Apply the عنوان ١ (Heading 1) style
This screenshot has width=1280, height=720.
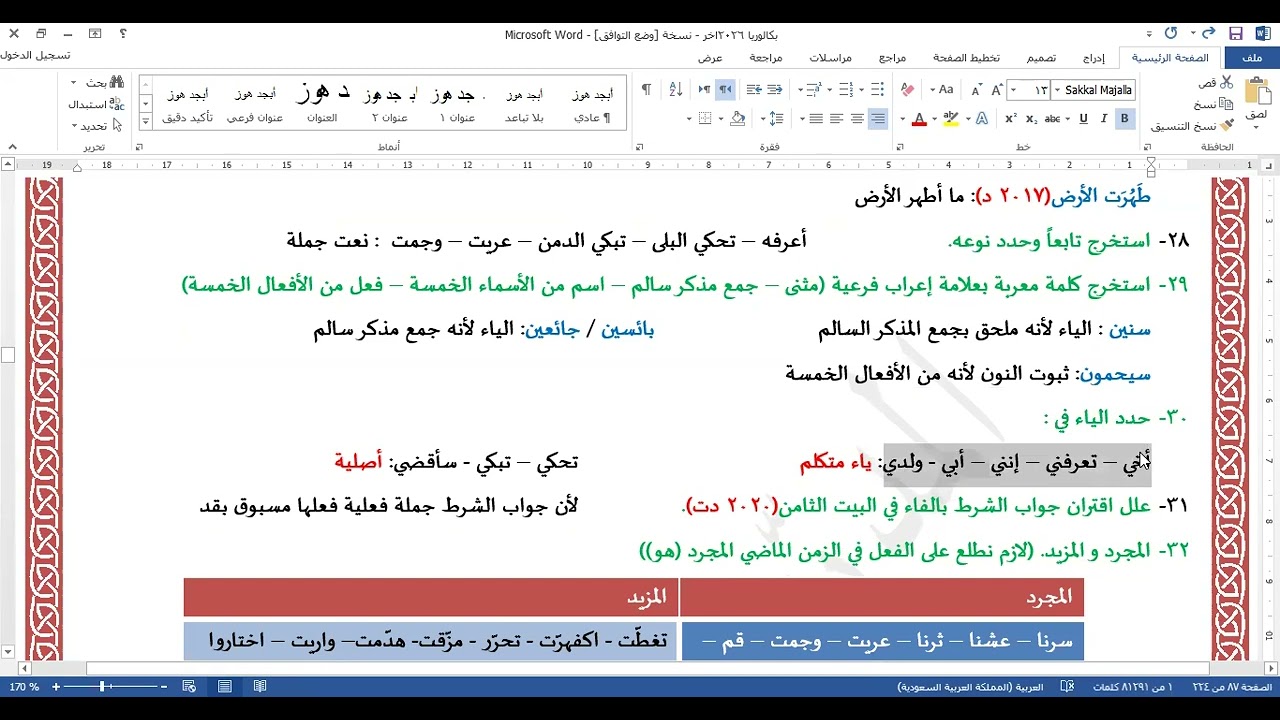[x=456, y=103]
